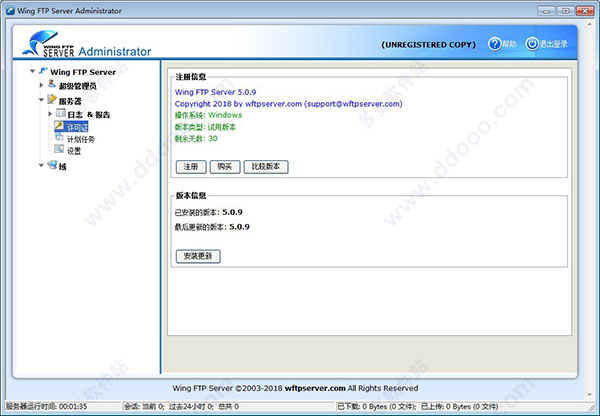Click the 已下载 0 Bytes status entry
The image size is (600, 416).
tap(377, 406)
